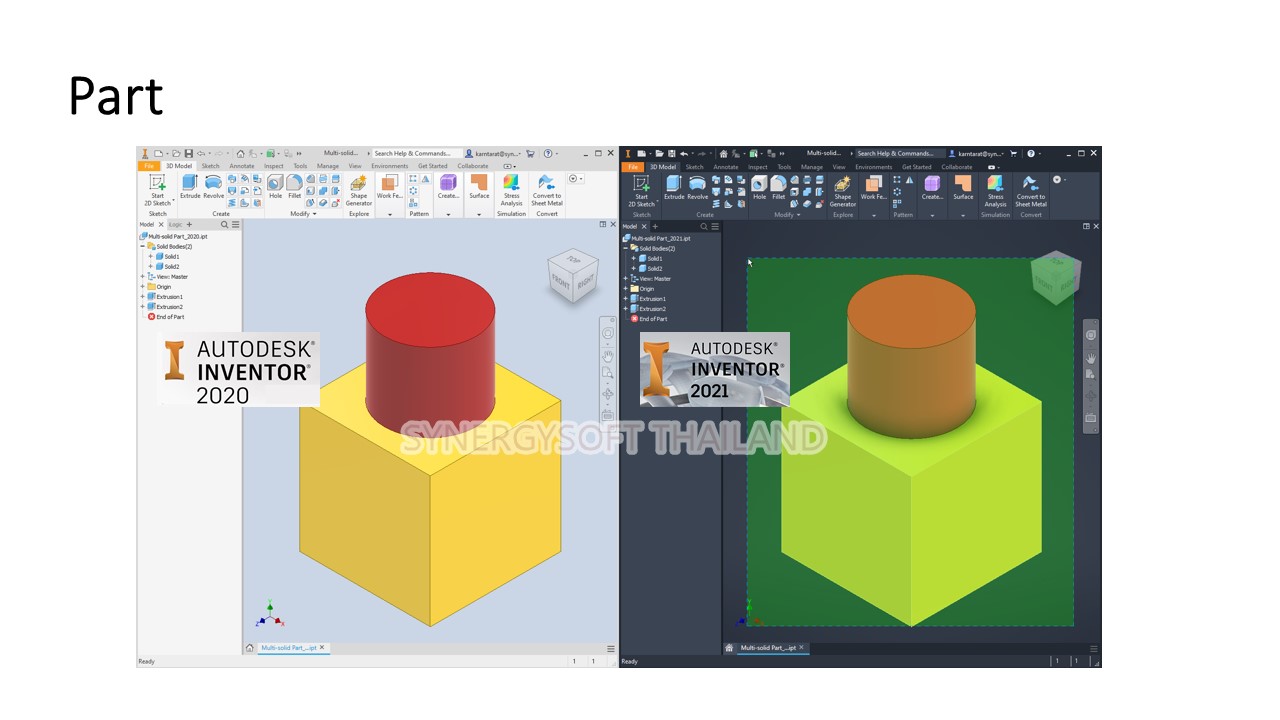The height and width of the screenshot is (720, 1280).
Task: Open Shape Generator in light Inventor 2020 ribbon
Action: pyautogui.click(x=358, y=188)
